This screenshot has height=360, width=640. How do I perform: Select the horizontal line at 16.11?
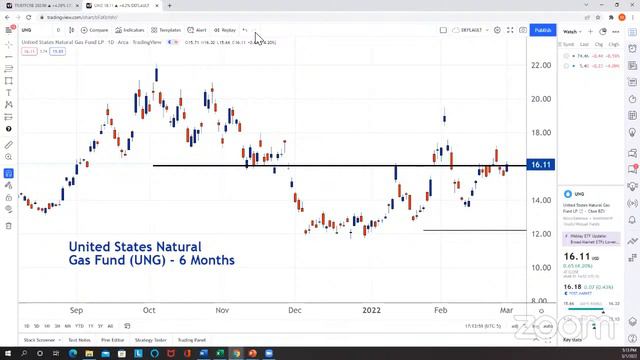tap(340, 166)
